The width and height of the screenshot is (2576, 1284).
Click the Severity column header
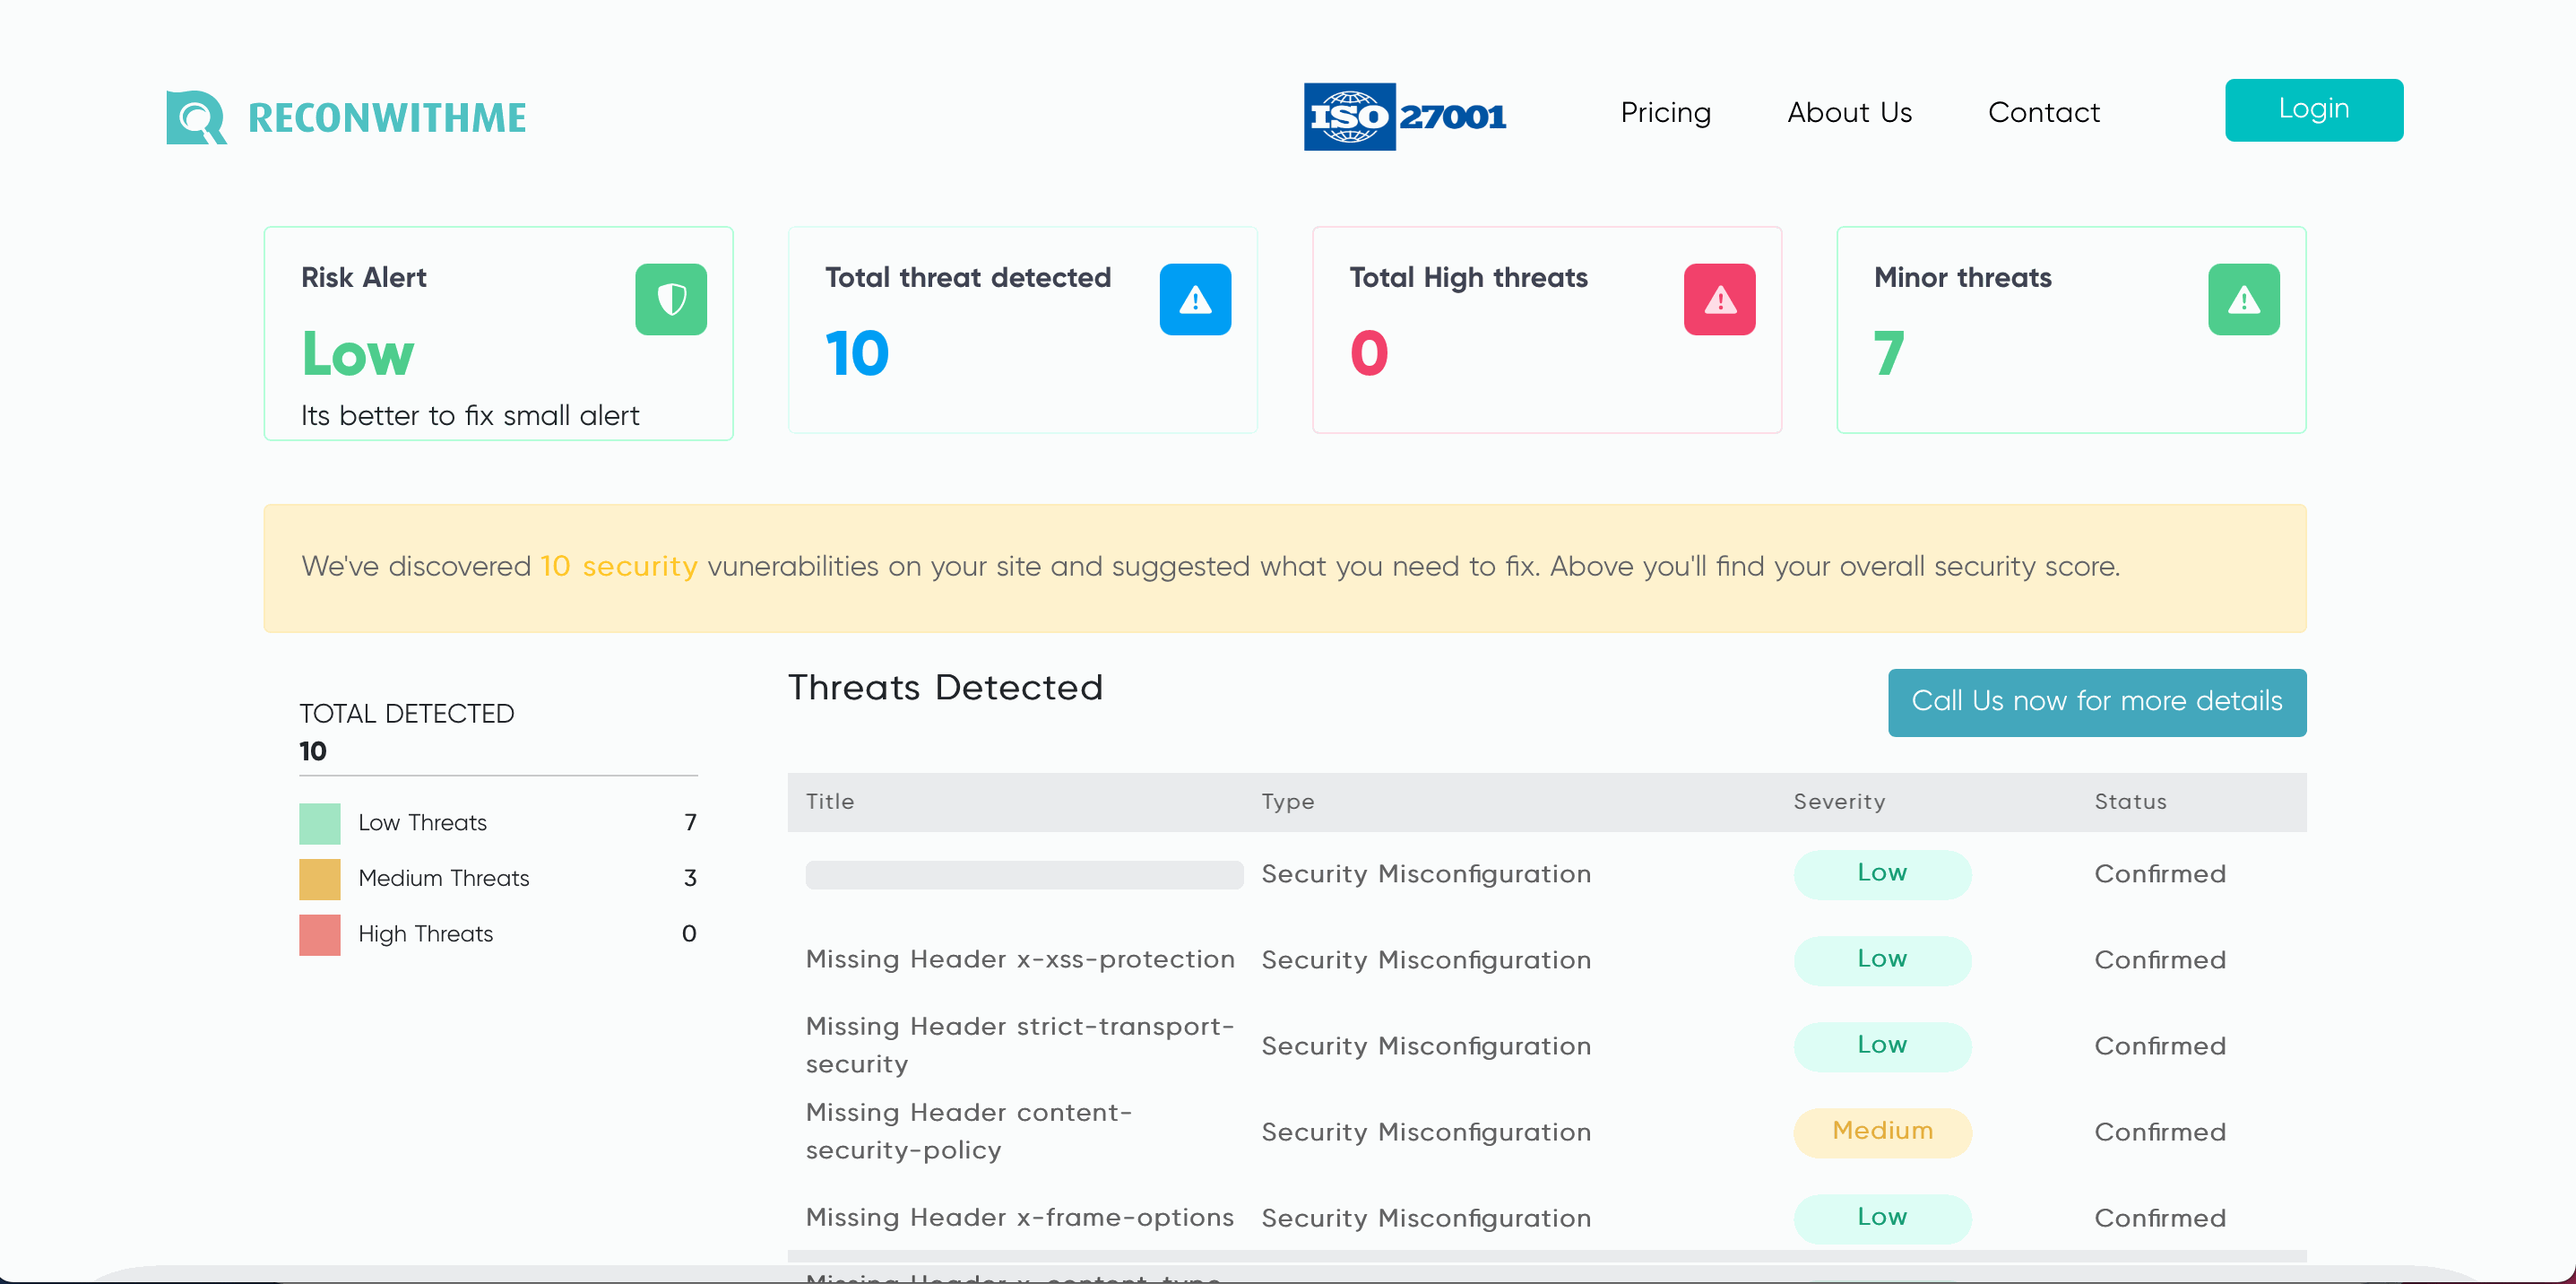pyautogui.click(x=1838, y=801)
